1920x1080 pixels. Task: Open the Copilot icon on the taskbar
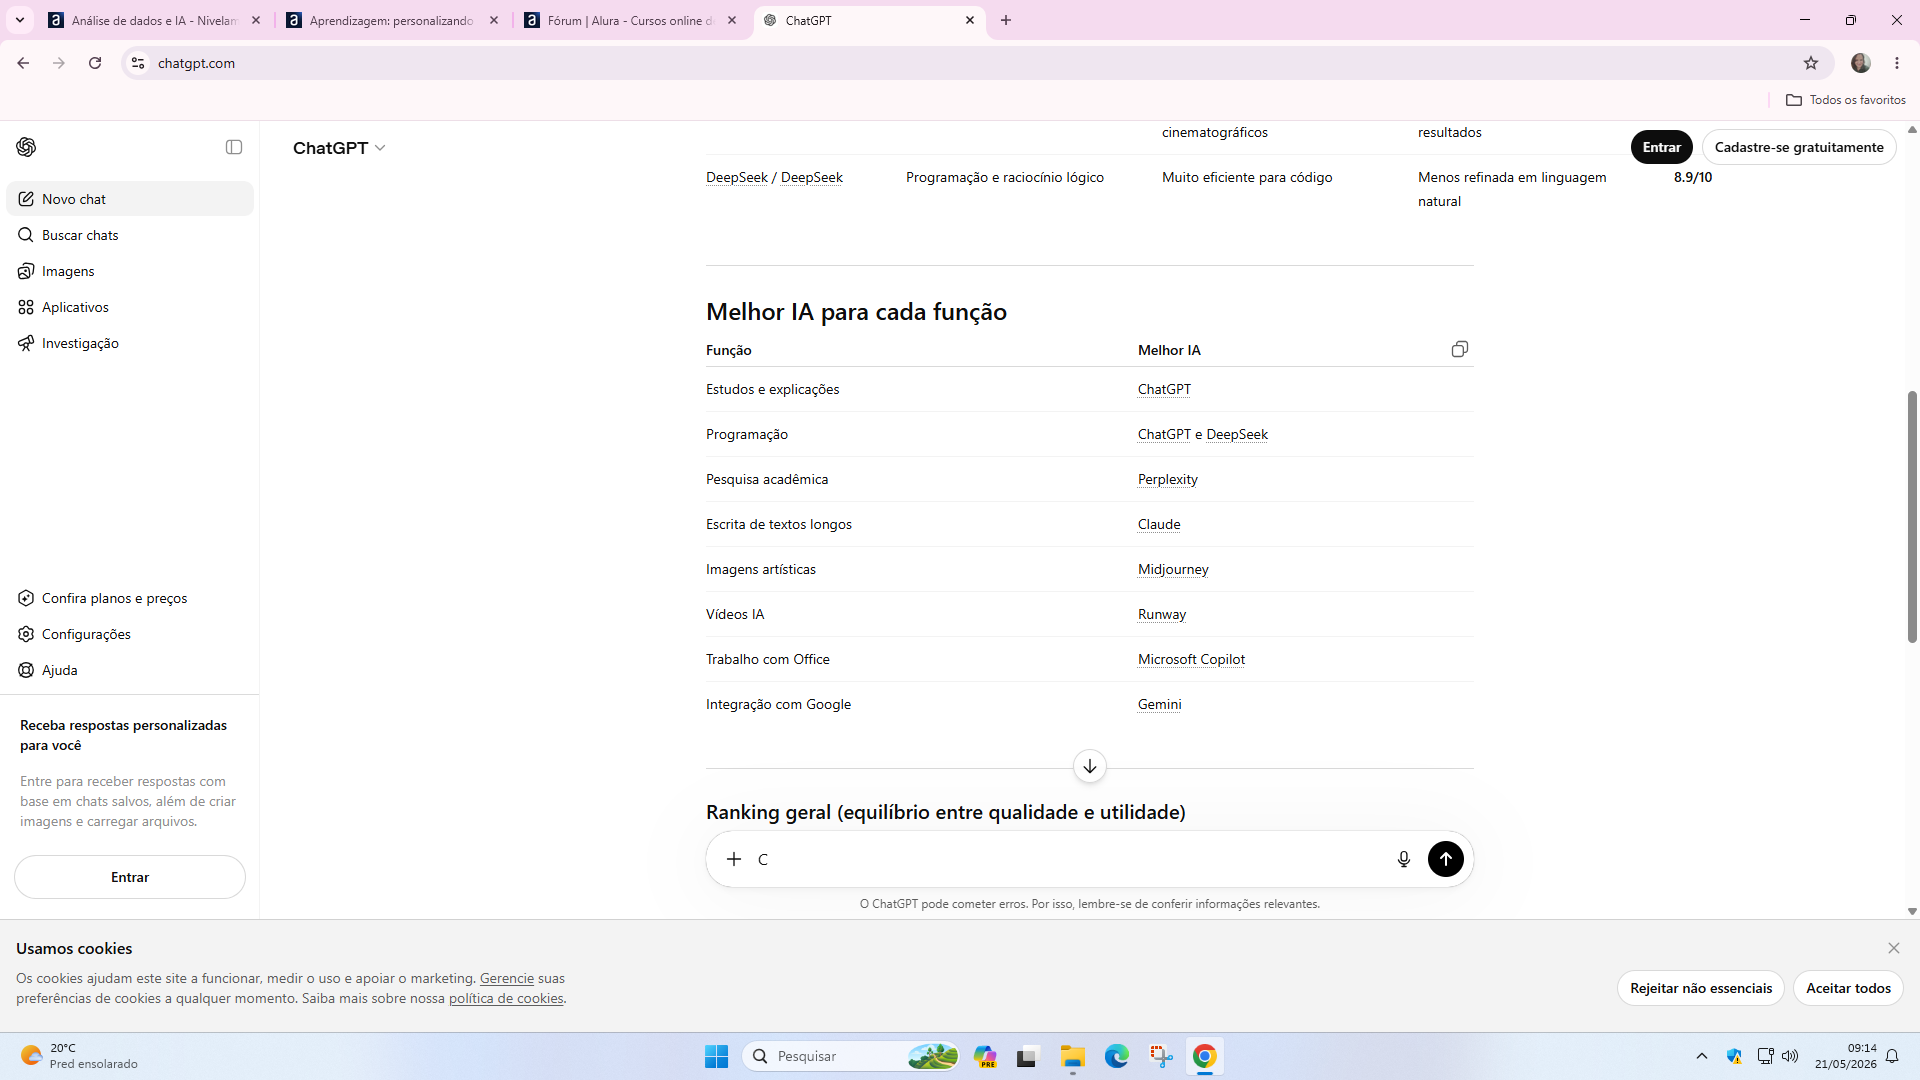point(985,1056)
